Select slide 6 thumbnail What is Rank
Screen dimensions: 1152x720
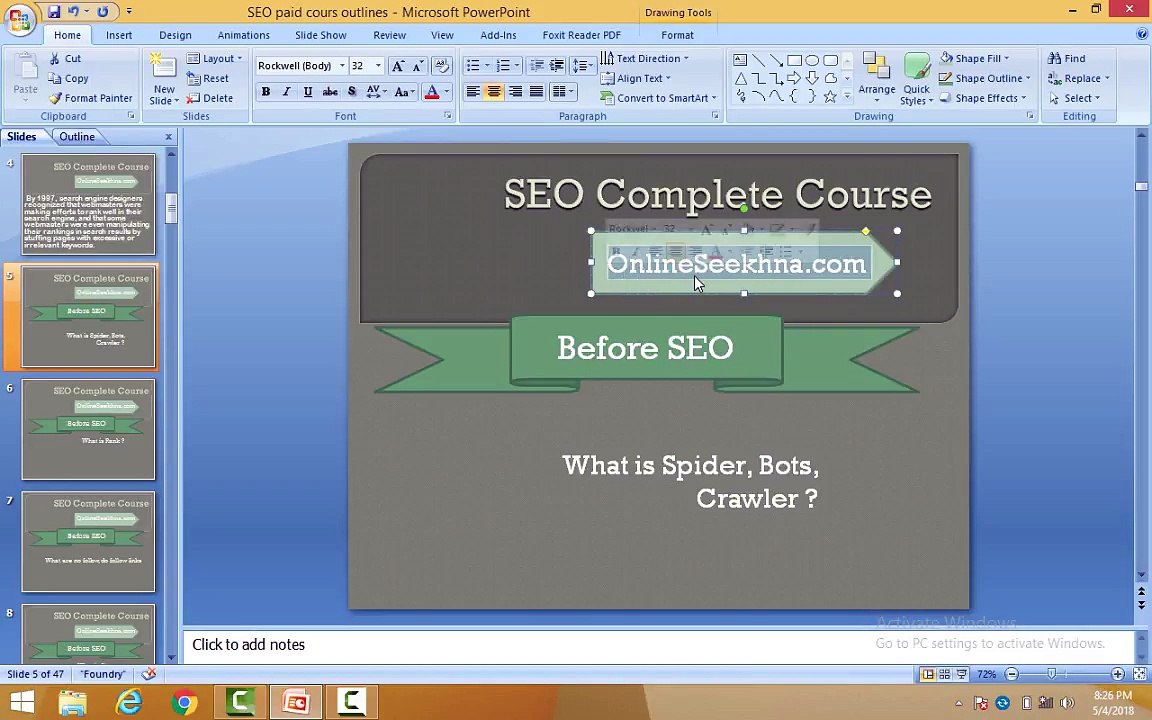pyautogui.click(x=88, y=429)
